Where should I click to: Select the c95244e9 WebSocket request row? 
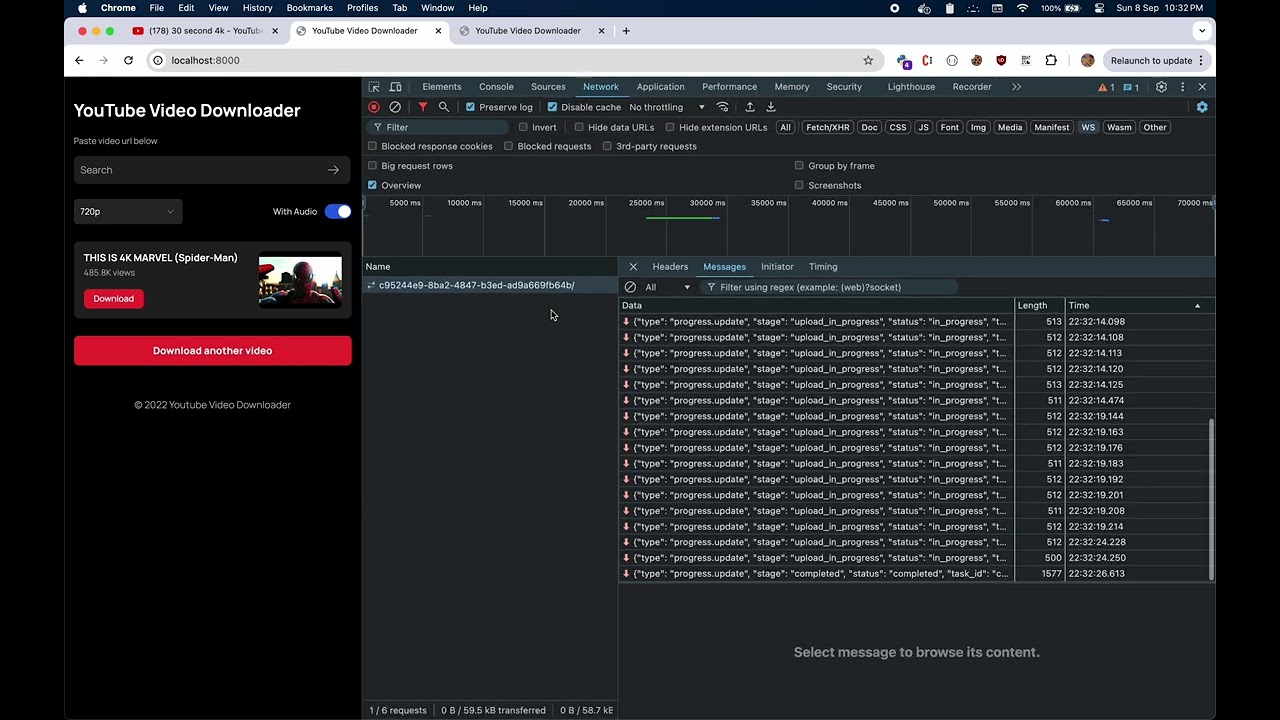pos(490,285)
